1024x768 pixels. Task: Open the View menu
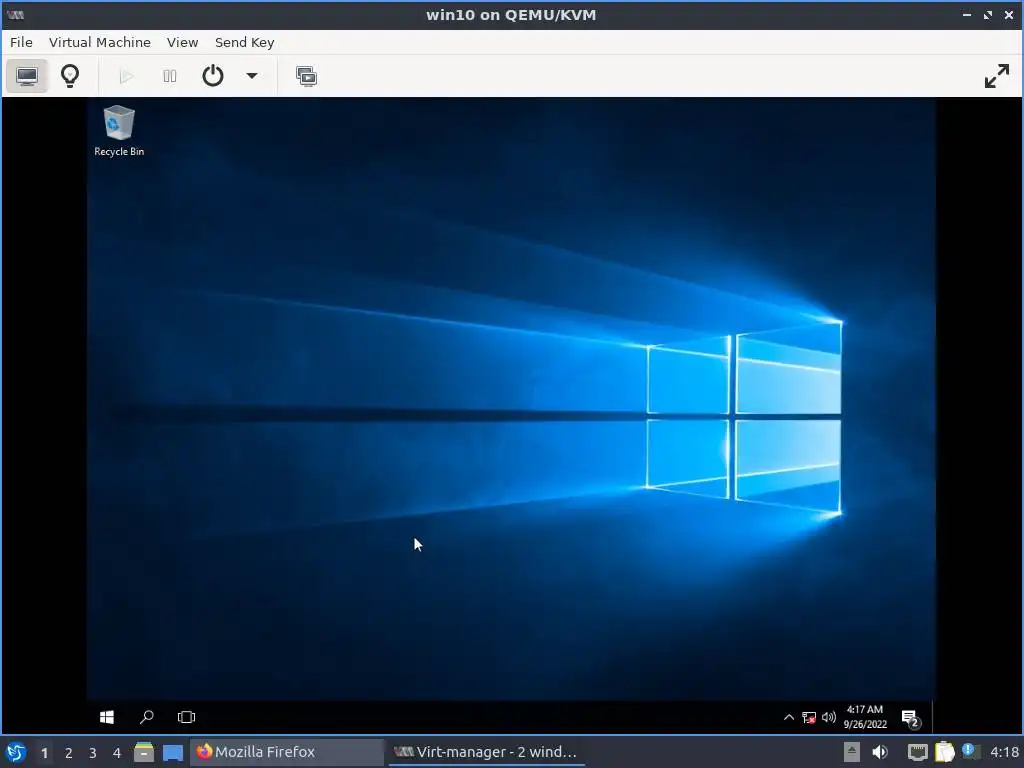182,42
